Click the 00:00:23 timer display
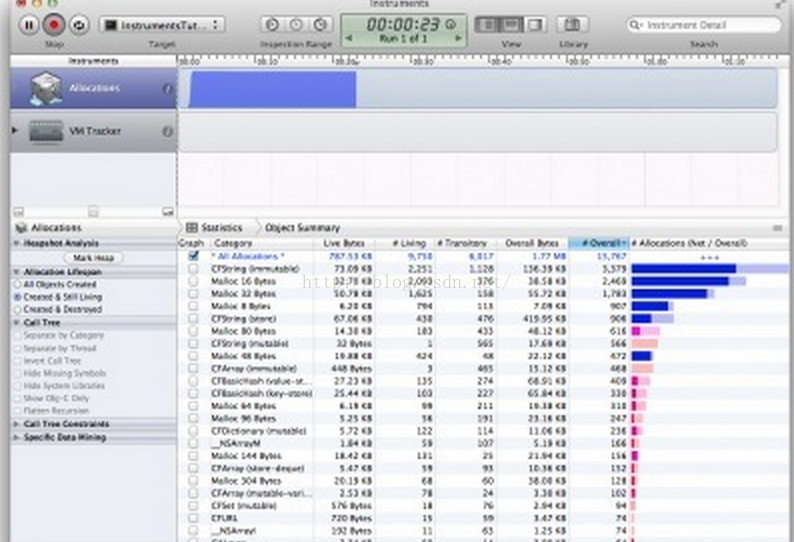 [x=404, y=24]
